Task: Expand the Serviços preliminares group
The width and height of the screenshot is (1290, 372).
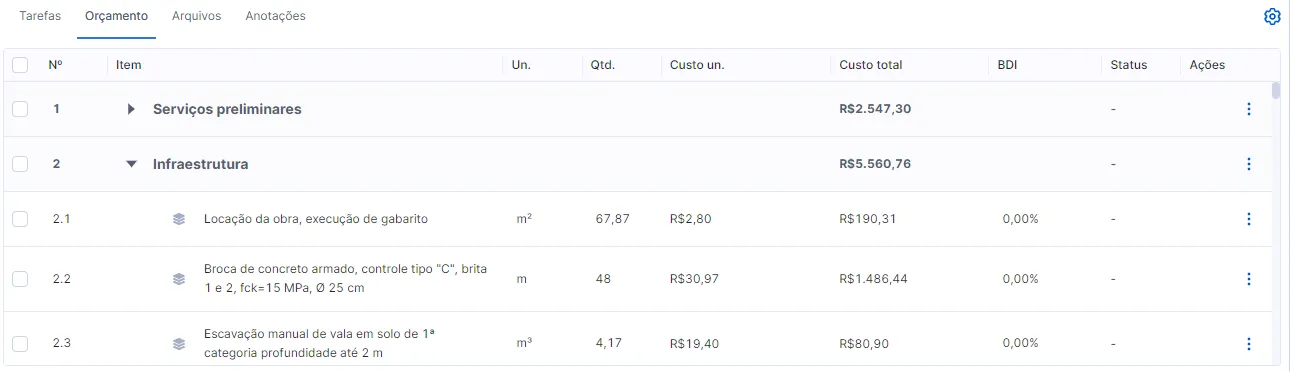Action: coord(131,109)
